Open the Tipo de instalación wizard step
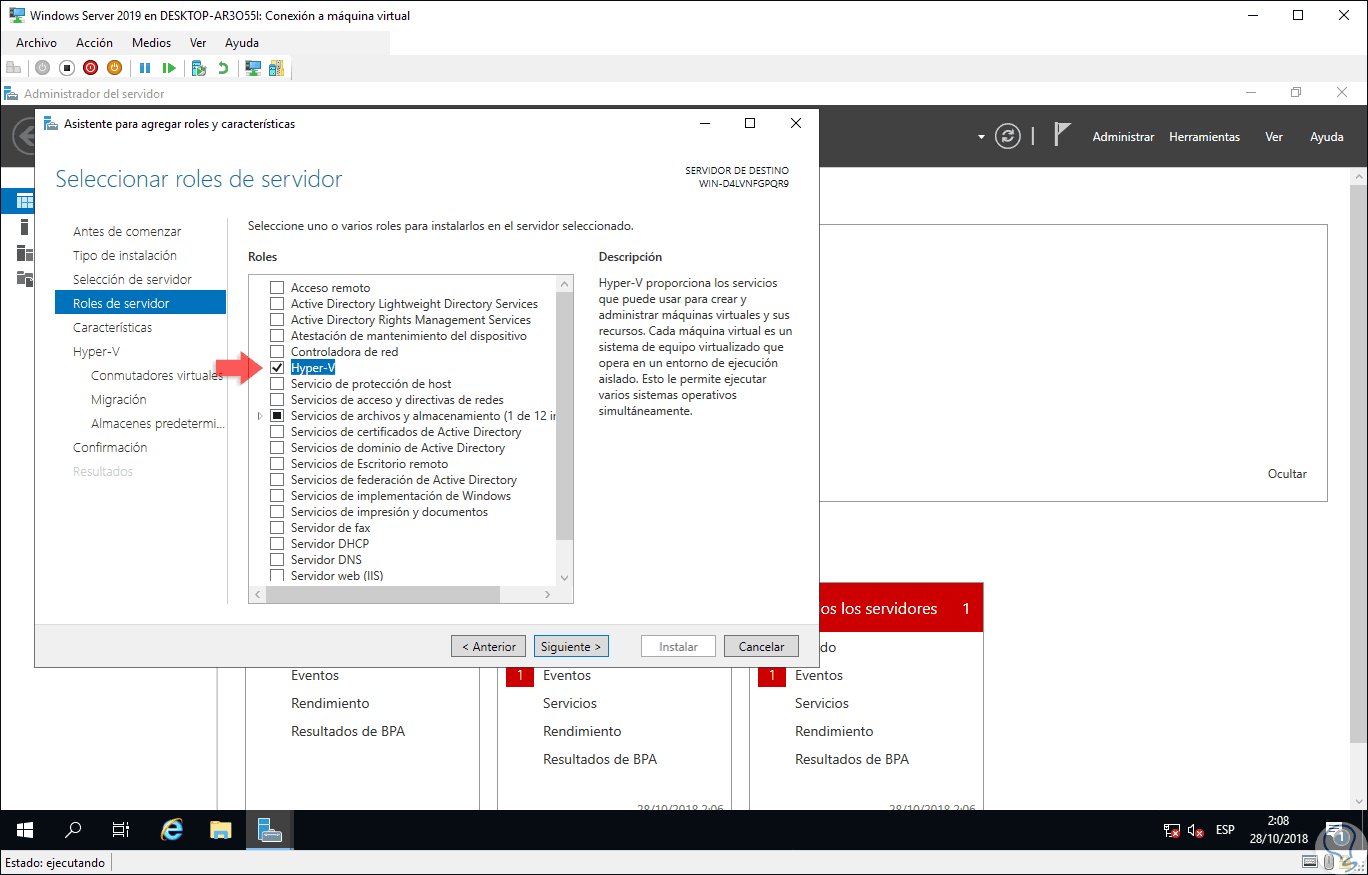 pyautogui.click(x=125, y=255)
